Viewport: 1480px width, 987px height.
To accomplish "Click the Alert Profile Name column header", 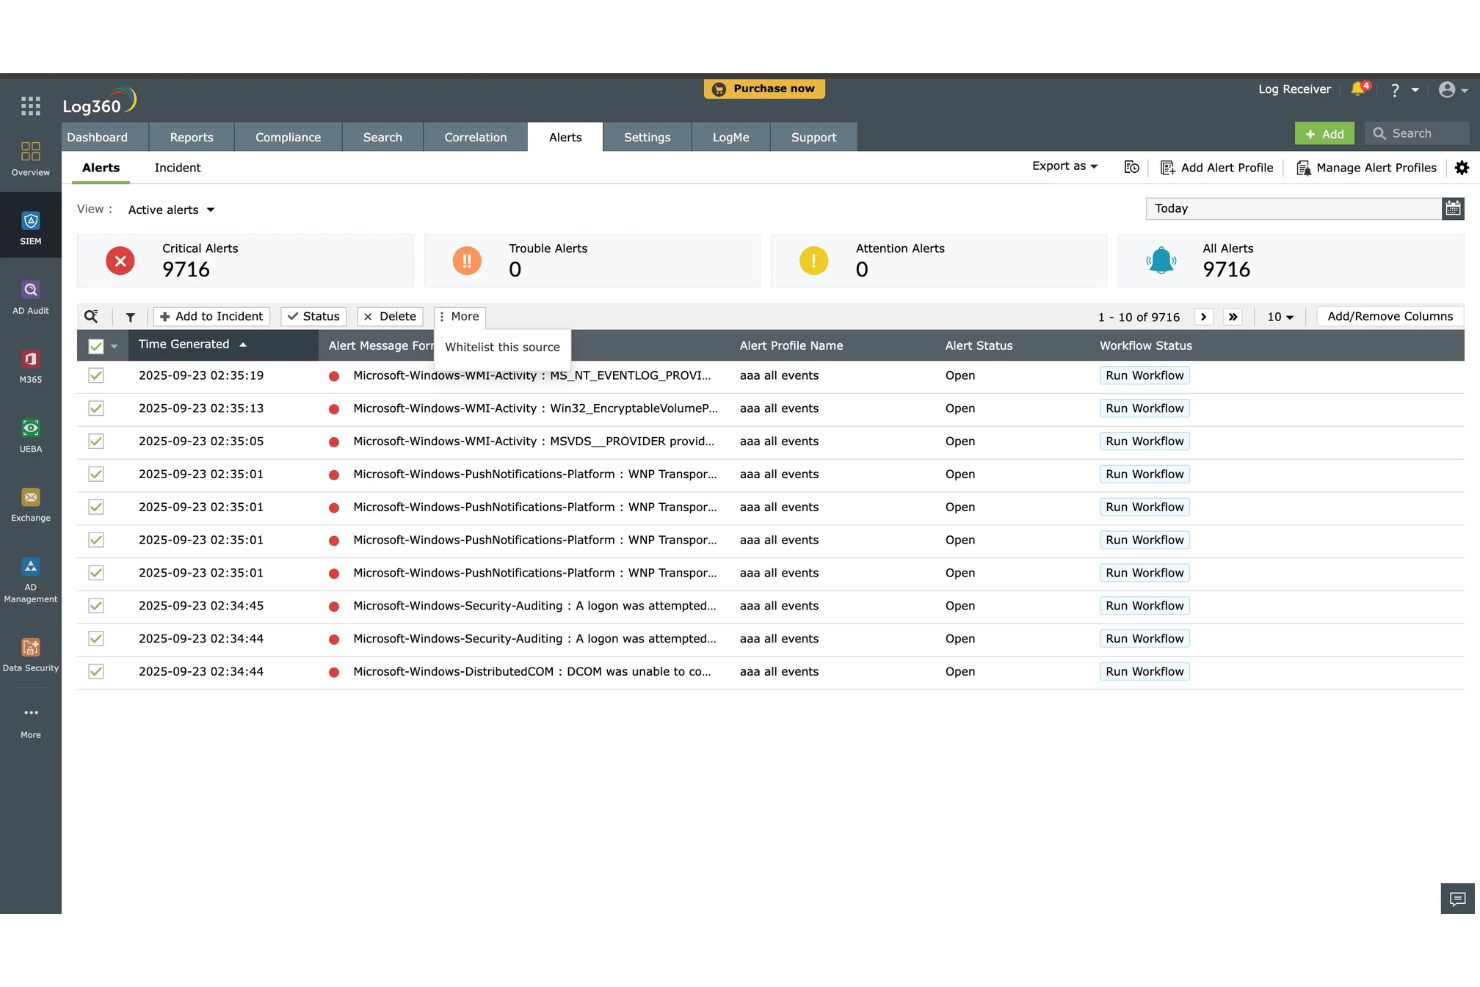I will click(791, 346).
